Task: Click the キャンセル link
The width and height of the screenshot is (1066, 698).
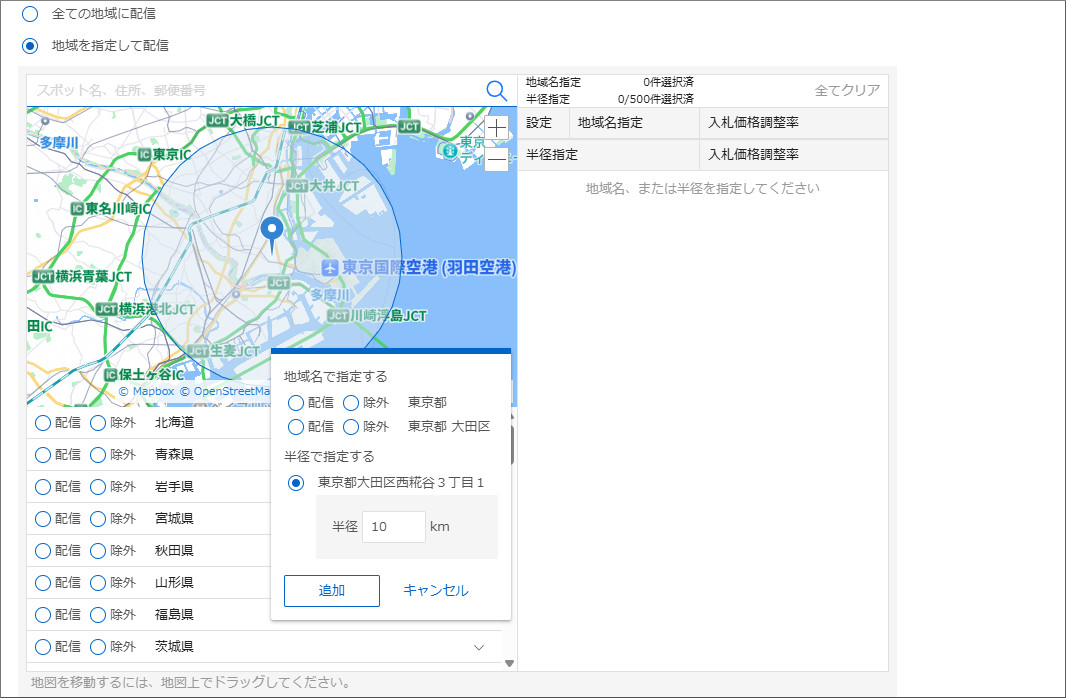Action: (435, 591)
